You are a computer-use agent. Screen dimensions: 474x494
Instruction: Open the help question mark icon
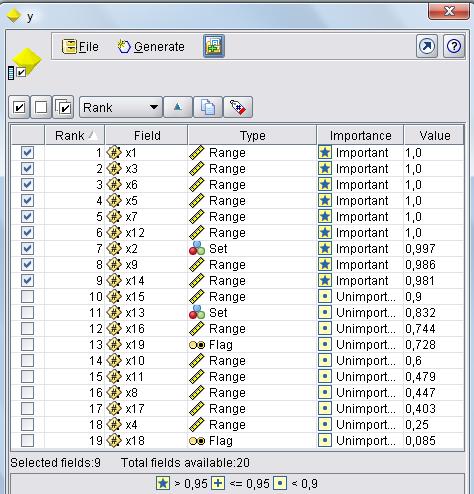coord(454,46)
